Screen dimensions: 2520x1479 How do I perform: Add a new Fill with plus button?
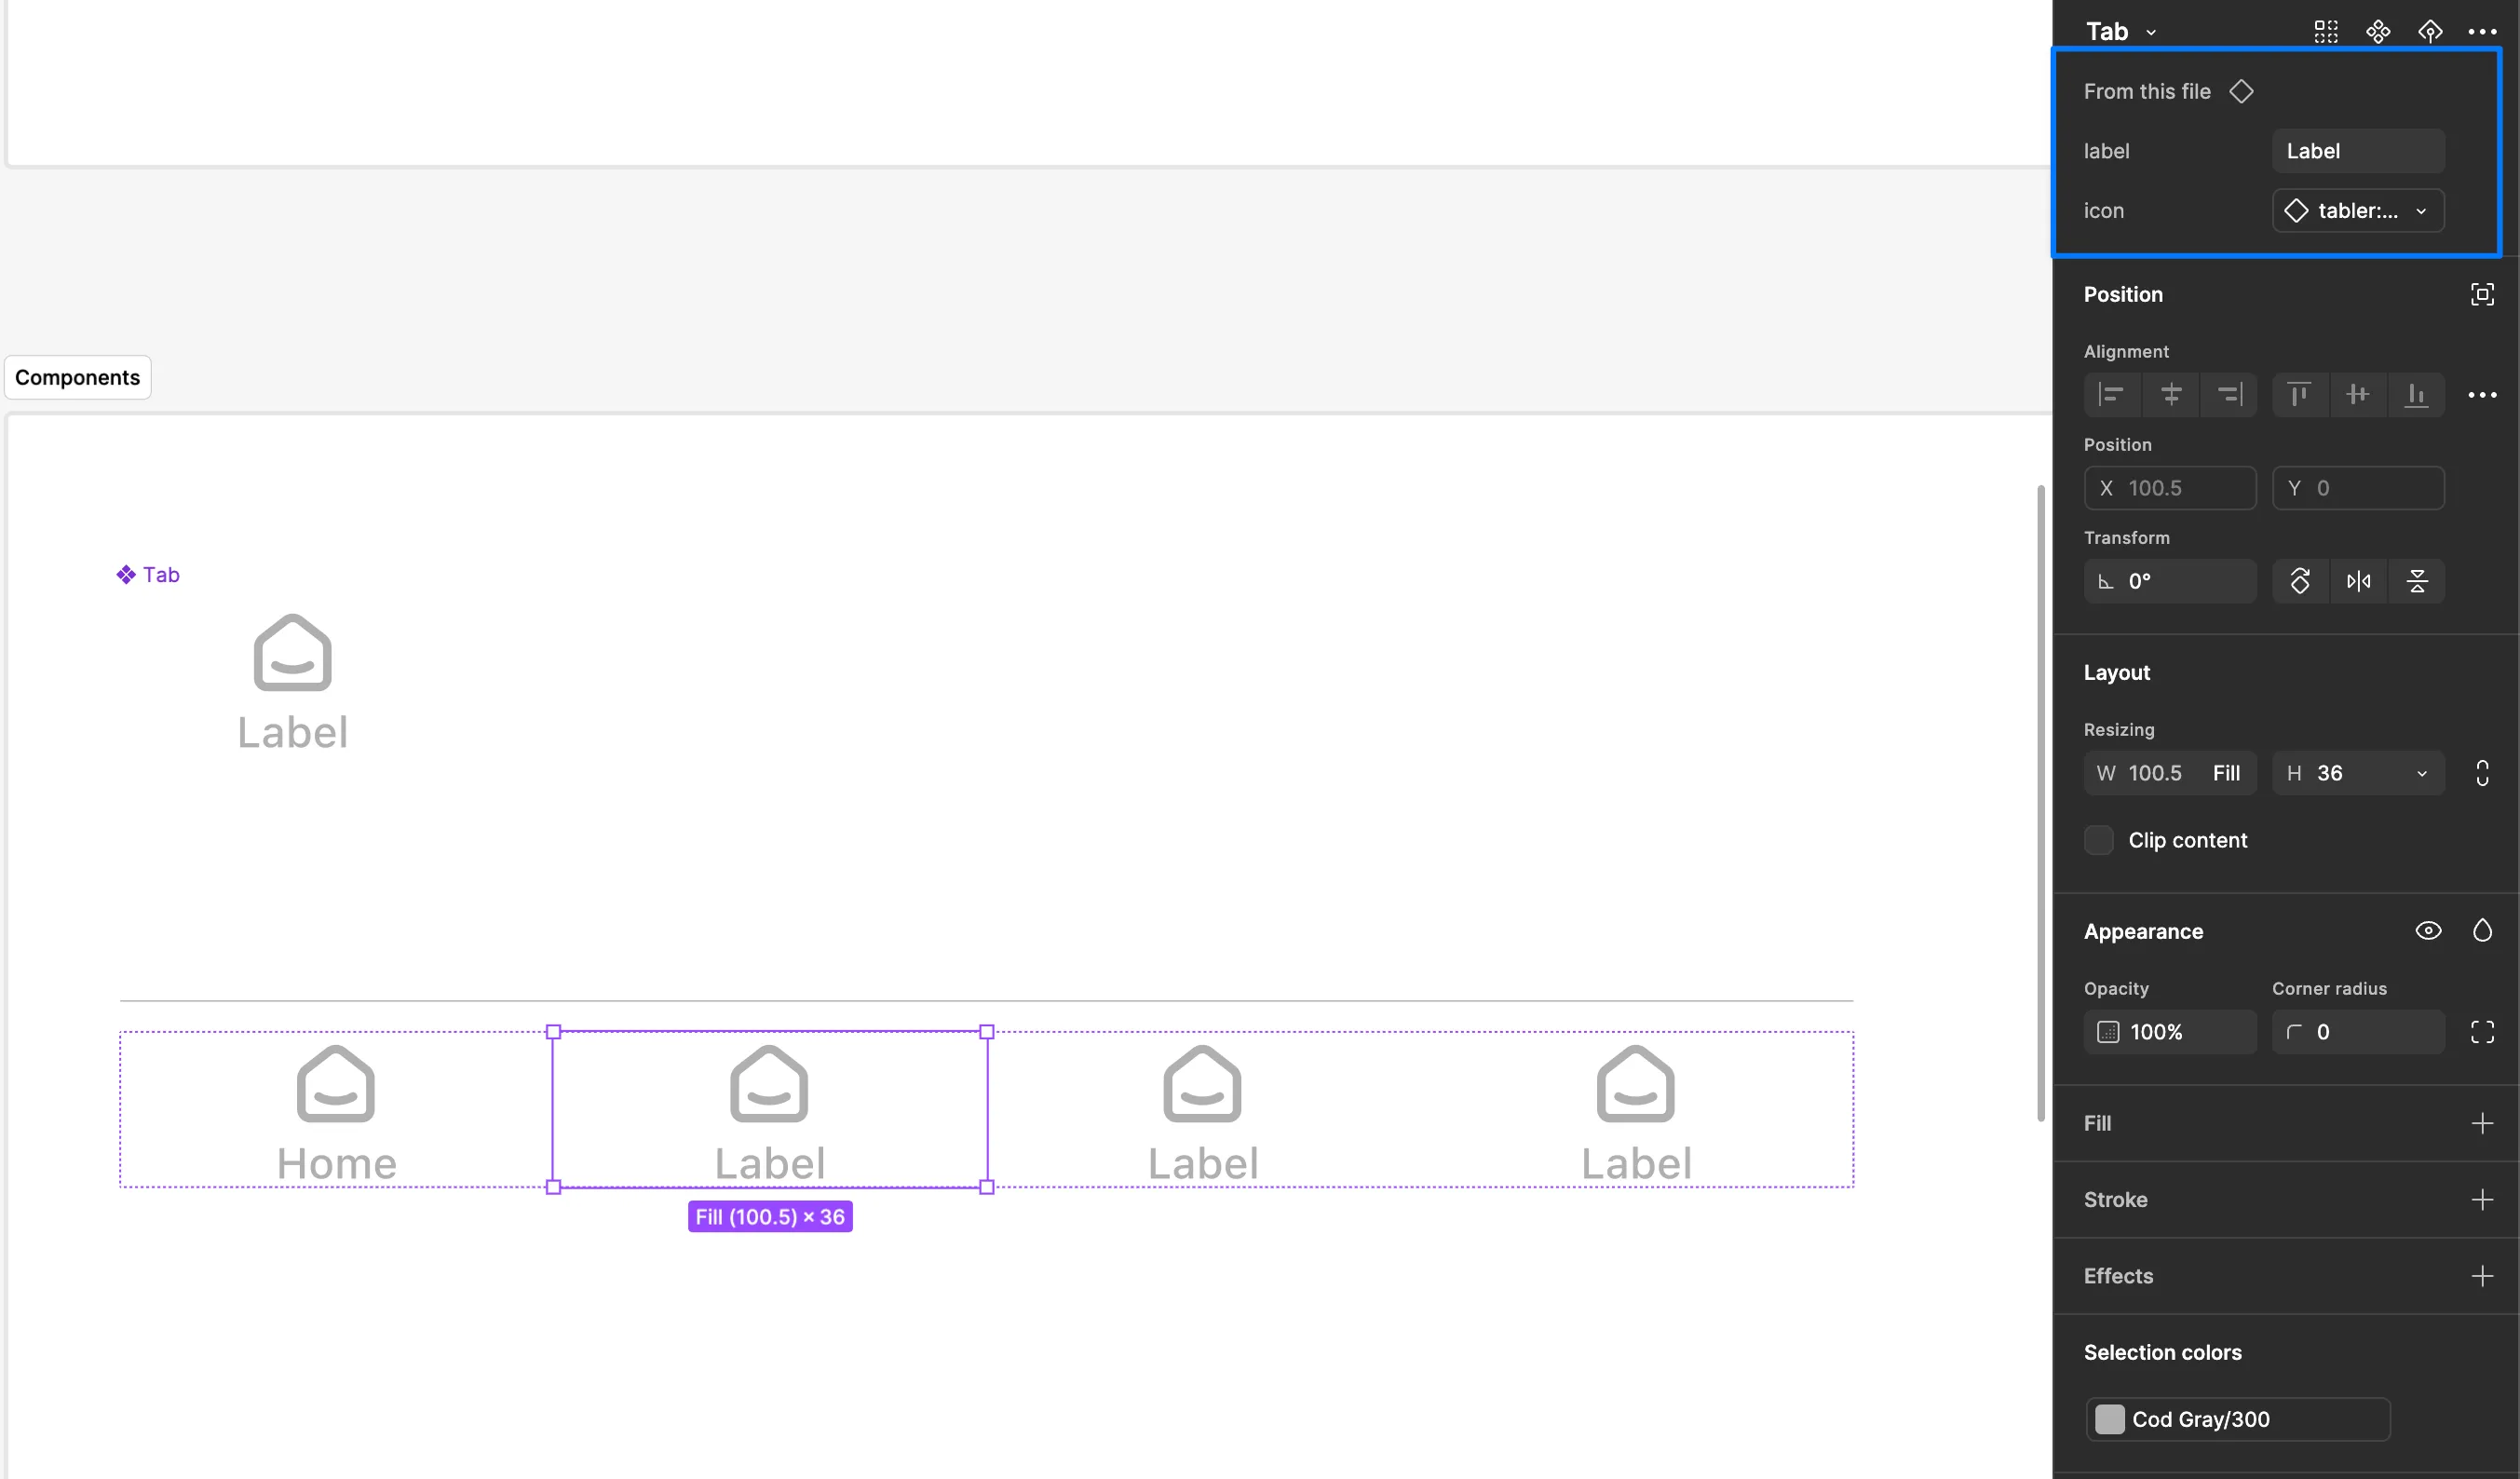pyautogui.click(x=2482, y=1123)
